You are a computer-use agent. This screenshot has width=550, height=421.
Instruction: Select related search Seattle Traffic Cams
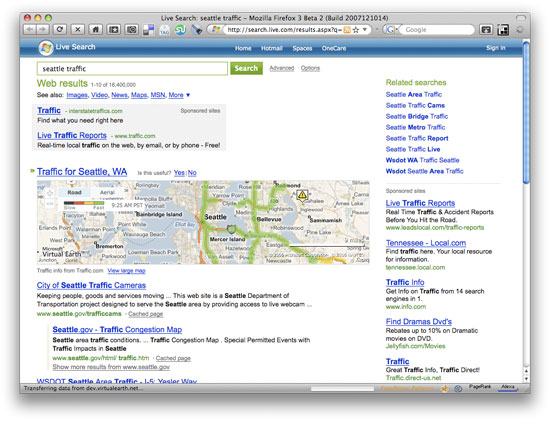pos(415,106)
